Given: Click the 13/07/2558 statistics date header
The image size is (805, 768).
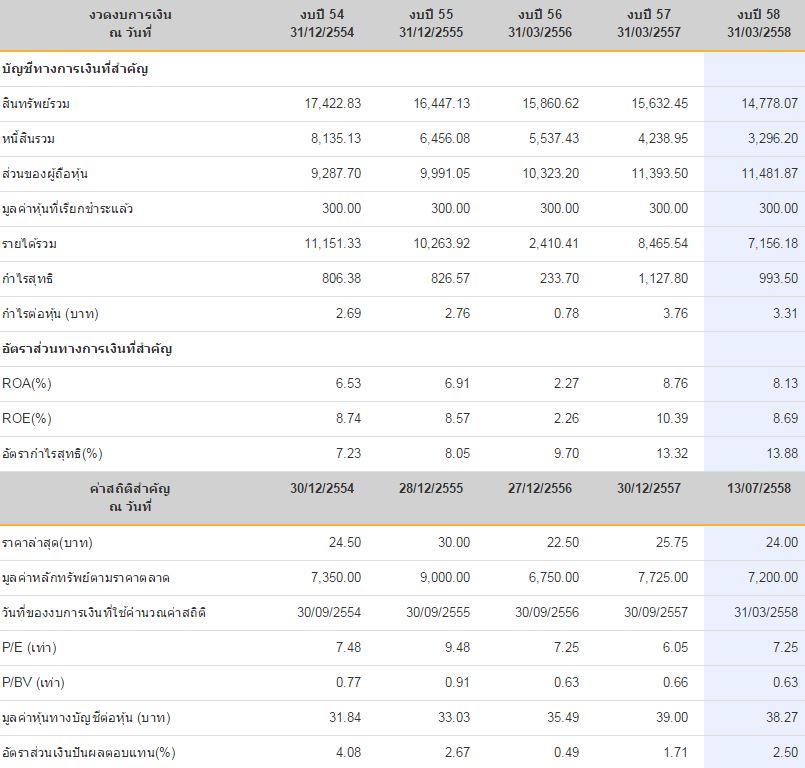Looking at the screenshot, I should [x=759, y=488].
